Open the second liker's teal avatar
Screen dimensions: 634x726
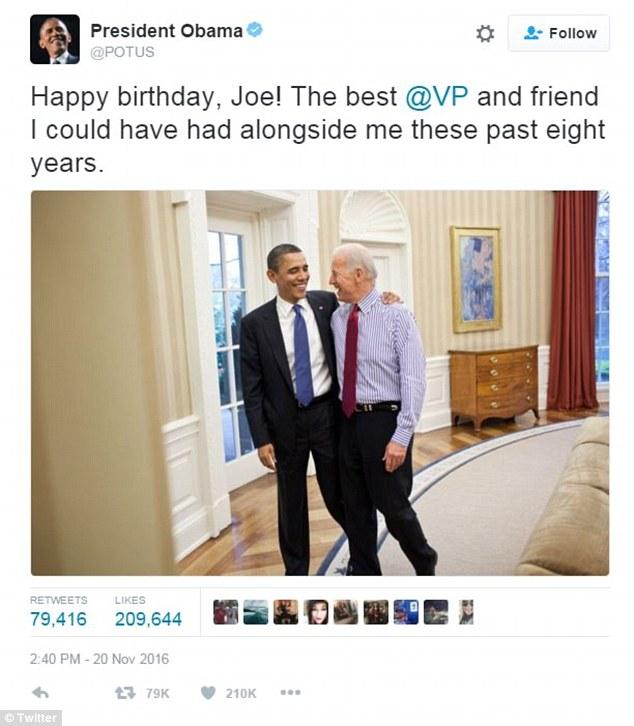(x=256, y=612)
